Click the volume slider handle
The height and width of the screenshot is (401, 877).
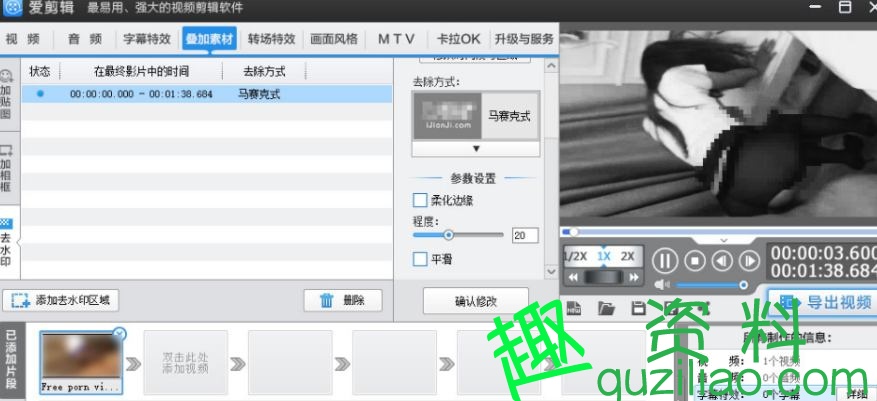pyautogui.click(x=743, y=285)
